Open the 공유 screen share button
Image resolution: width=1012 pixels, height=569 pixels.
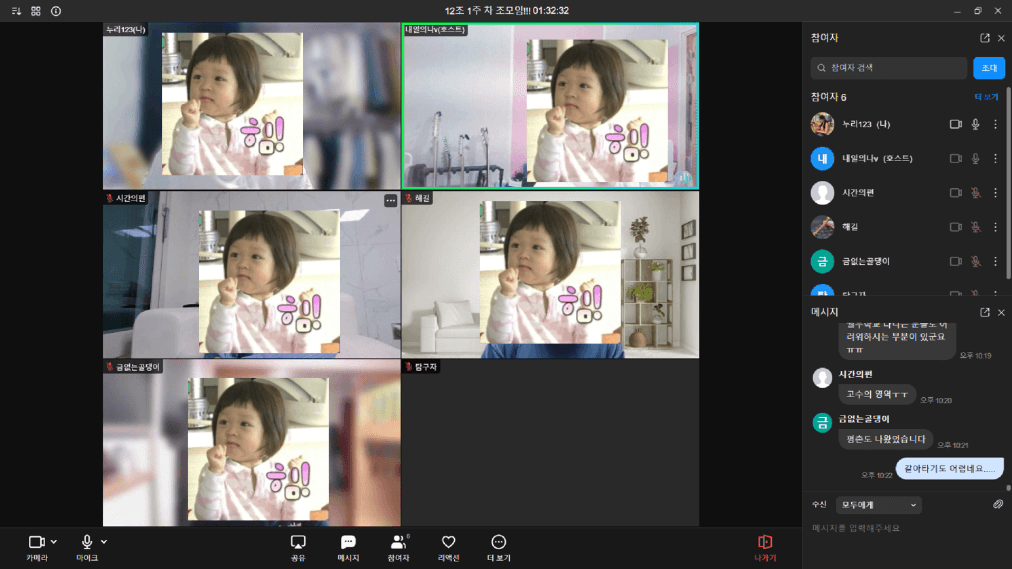(298, 548)
